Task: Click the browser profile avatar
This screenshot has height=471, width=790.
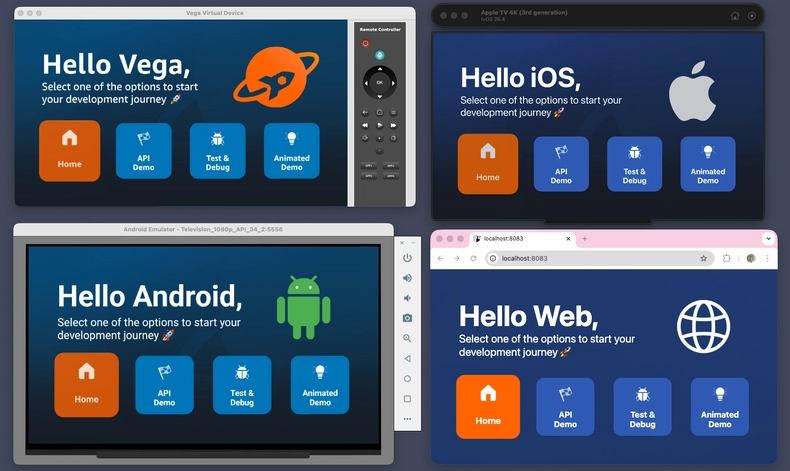Action: click(751, 258)
